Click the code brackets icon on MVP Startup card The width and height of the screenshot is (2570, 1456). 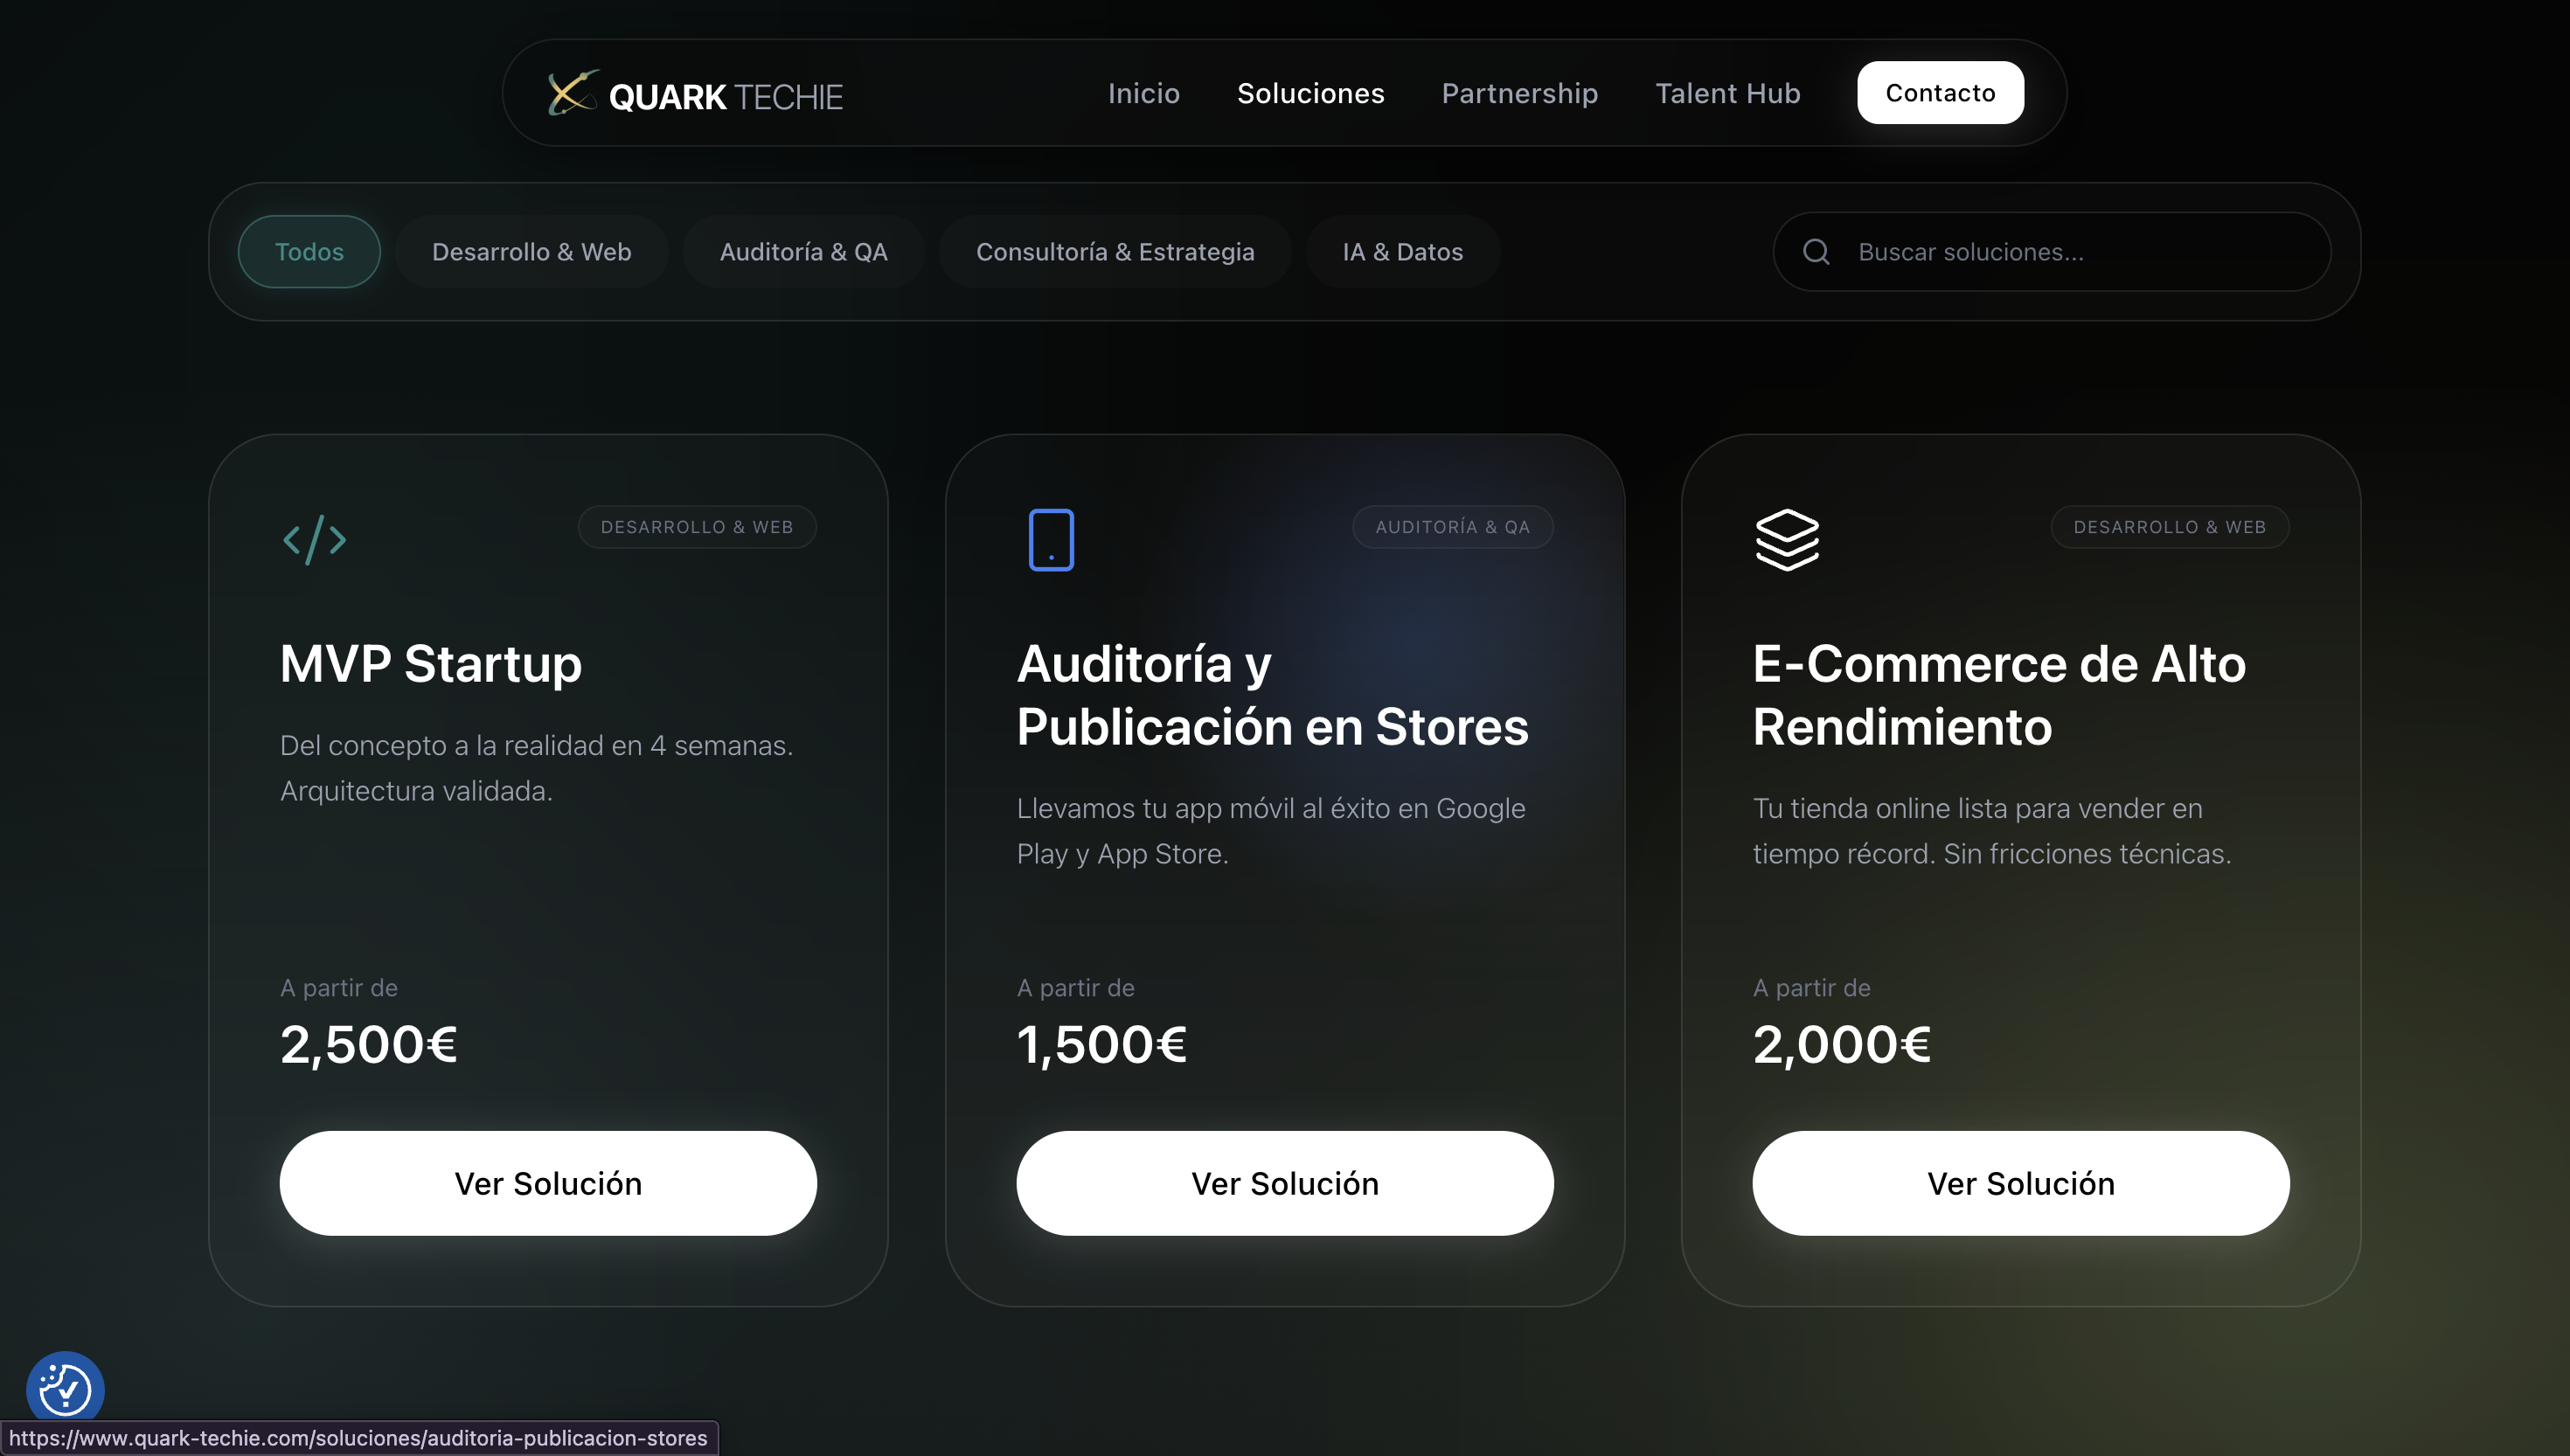click(315, 540)
